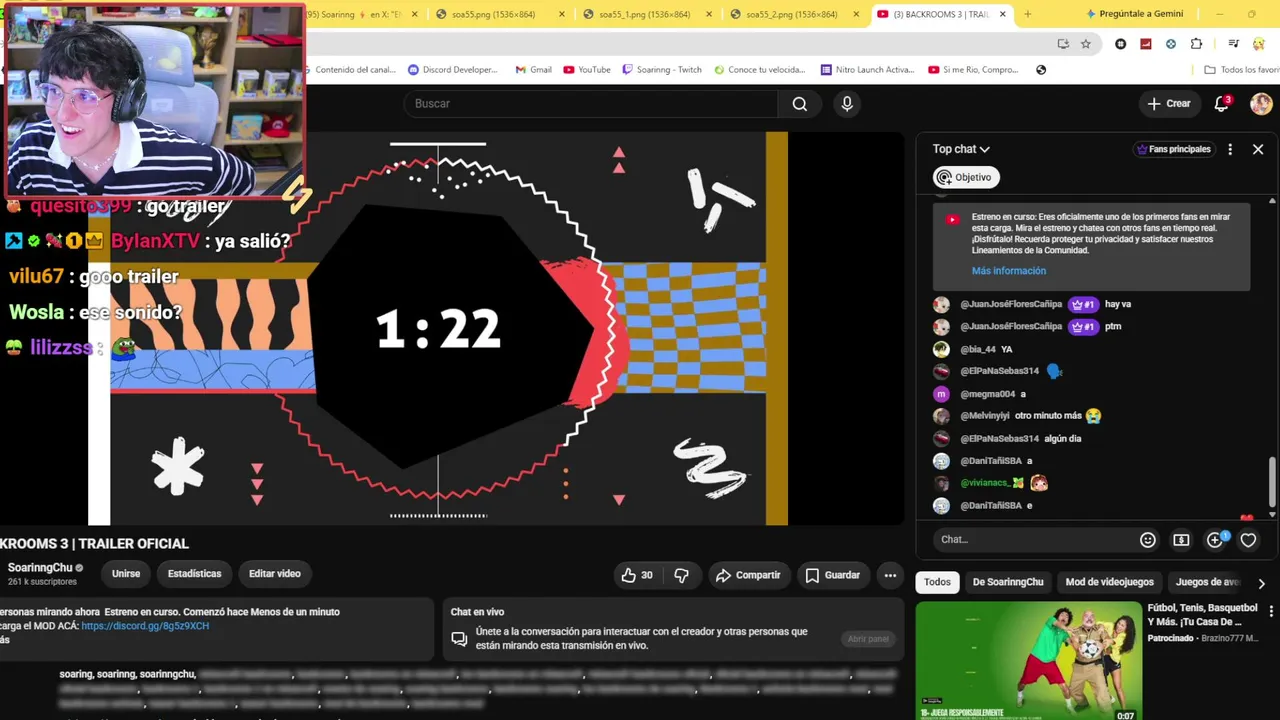
Task: Select the Todos filter chip
Action: (x=937, y=582)
